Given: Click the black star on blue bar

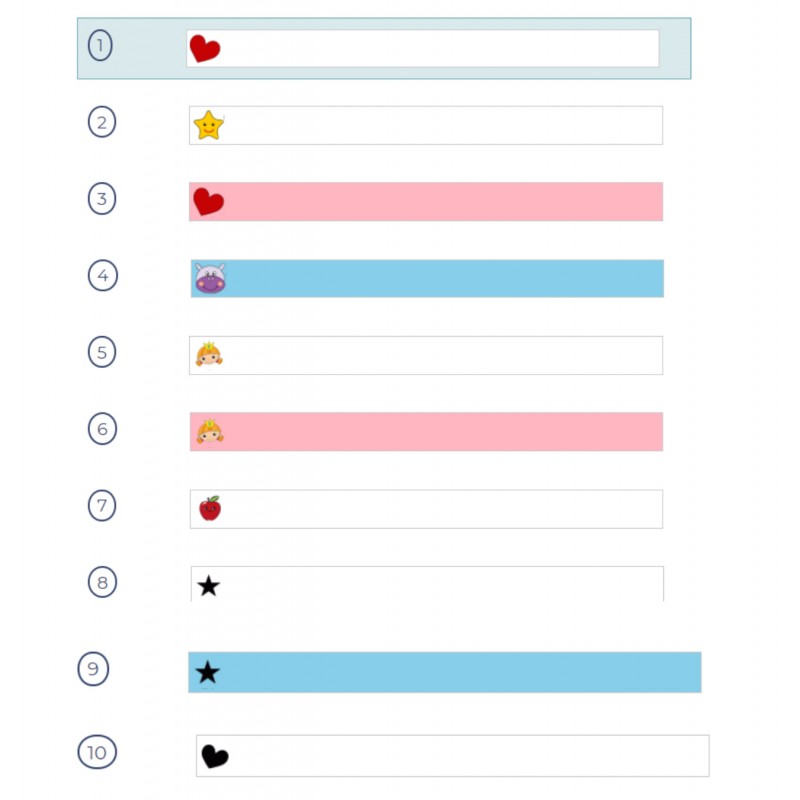Looking at the screenshot, I should (x=207, y=672).
